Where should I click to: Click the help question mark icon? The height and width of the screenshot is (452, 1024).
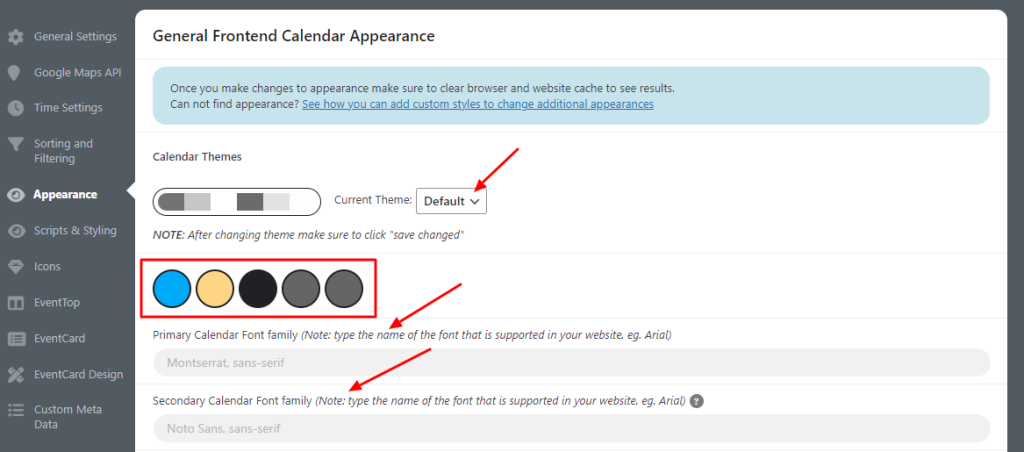[697, 401]
